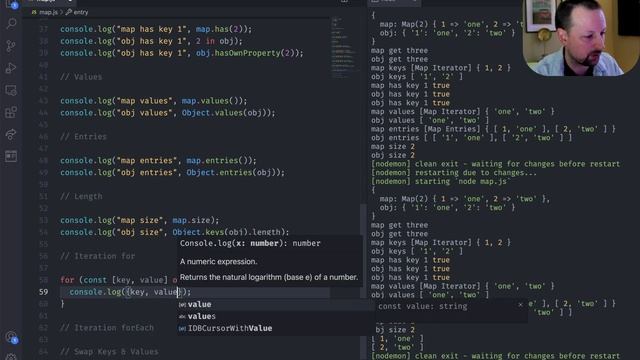Screen dimensions: 640x360
Task: Click the '// Iteration forEach' comment
Action: (107, 328)
